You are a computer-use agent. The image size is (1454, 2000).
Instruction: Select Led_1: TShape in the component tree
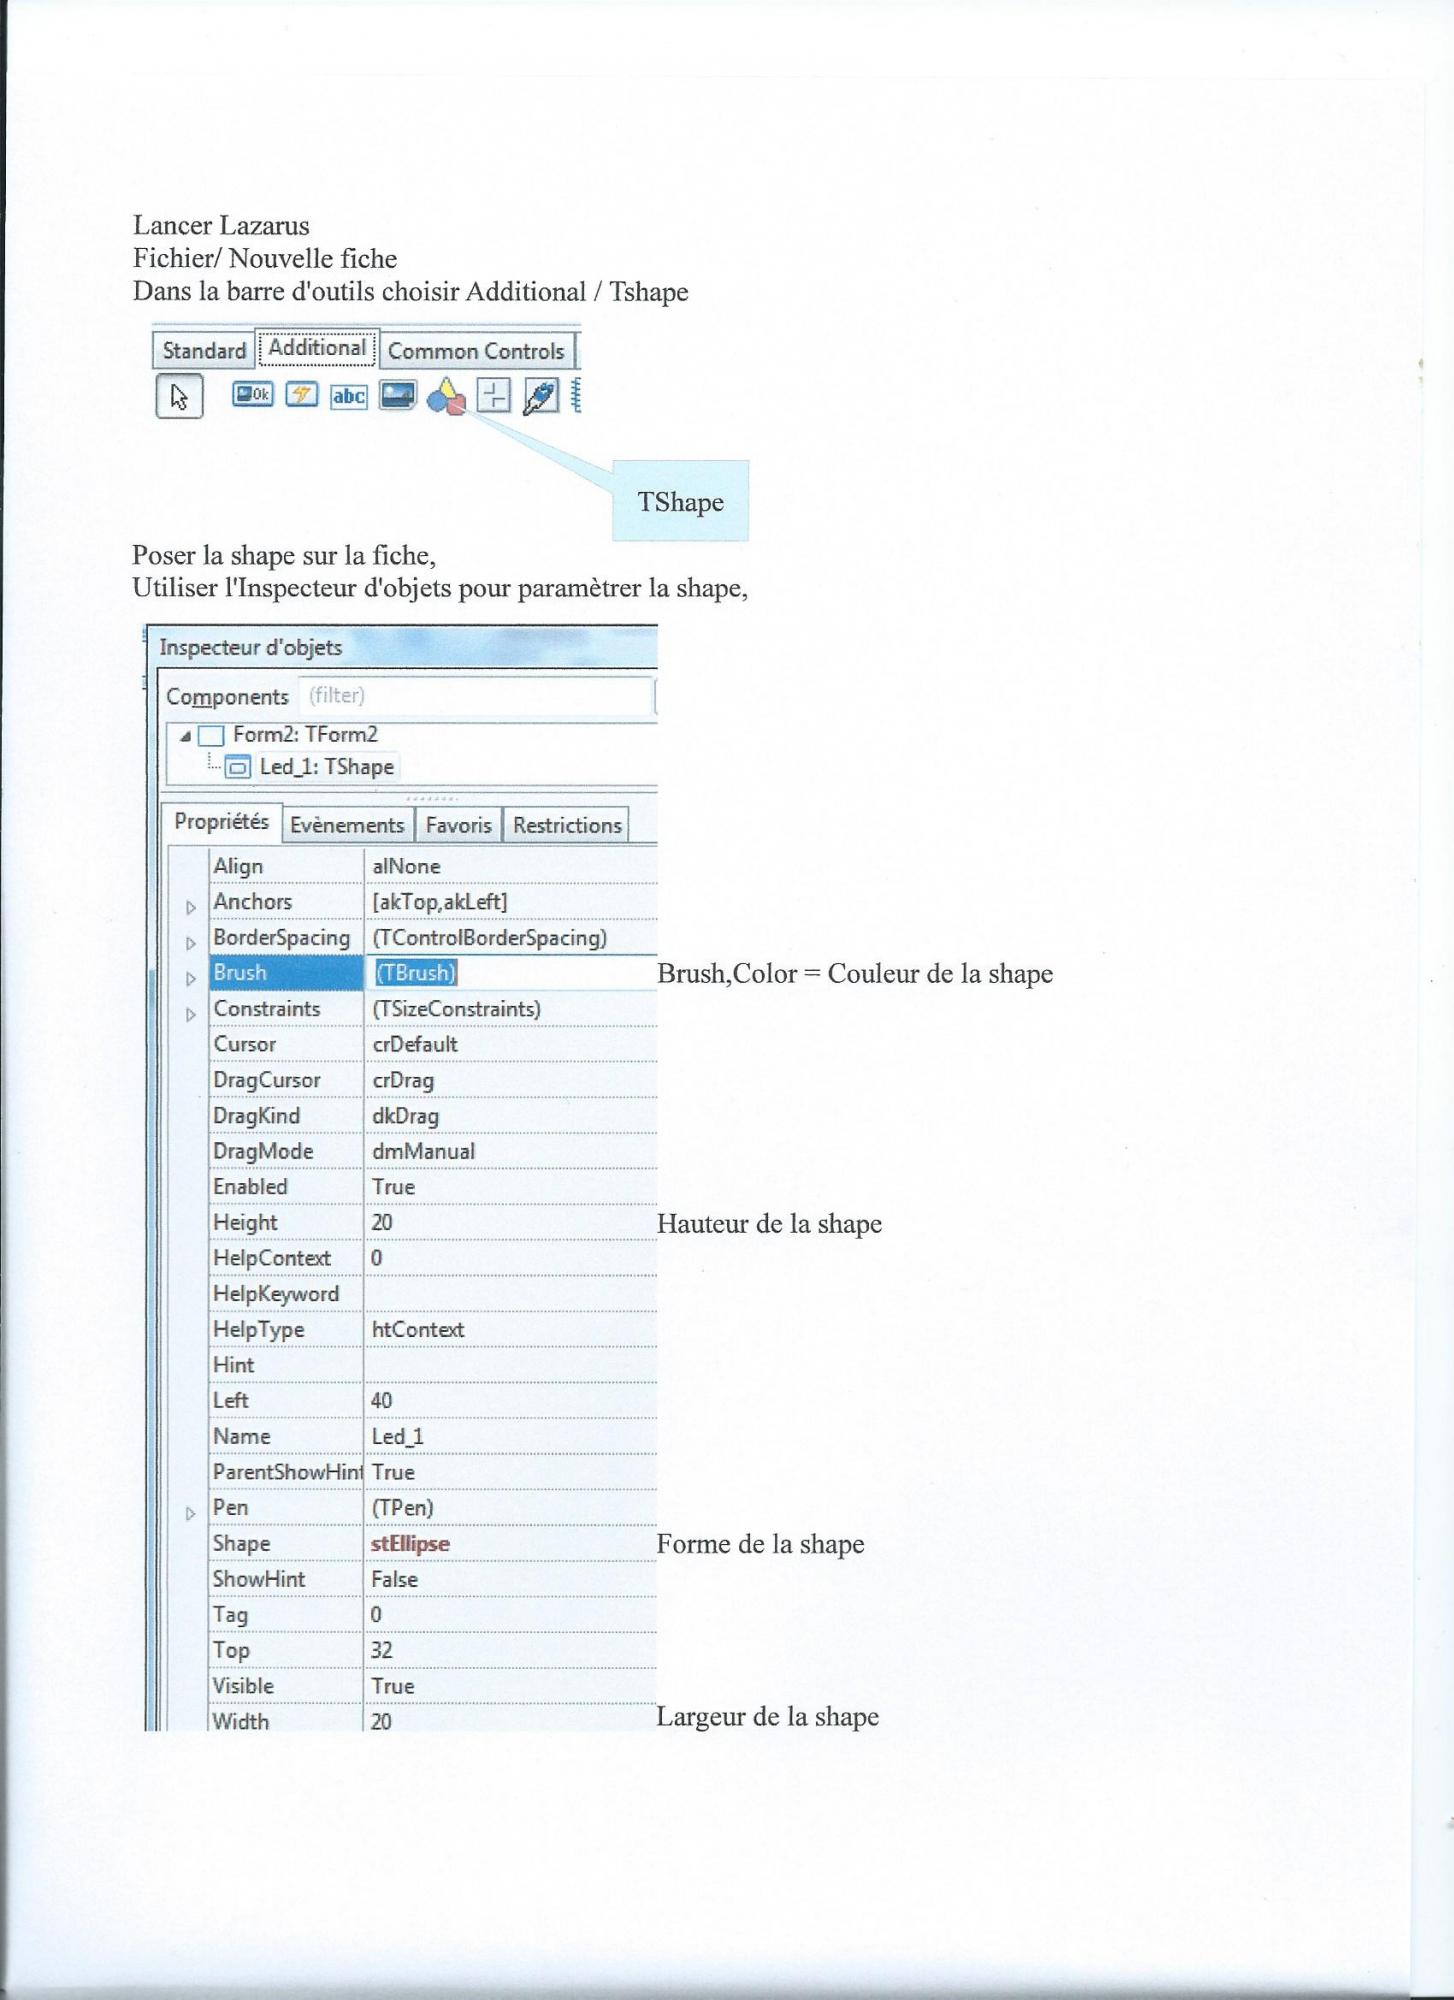pos(326,767)
